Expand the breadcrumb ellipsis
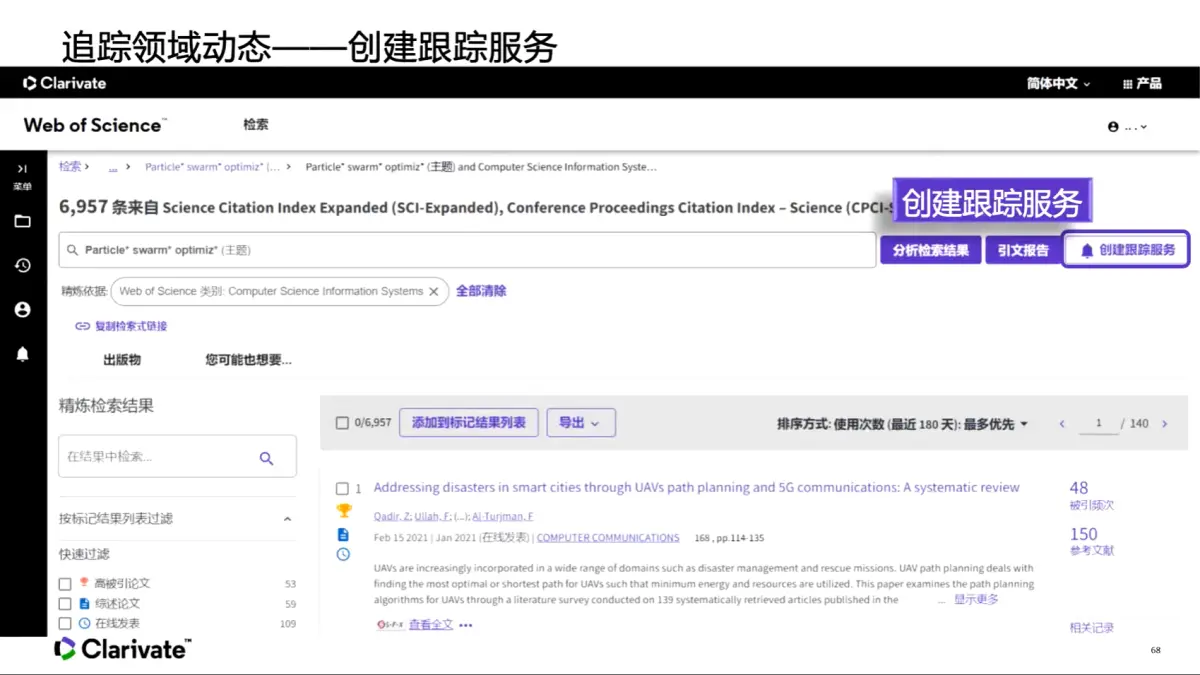Viewport: 1200px width, 675px height. (113, 168)
